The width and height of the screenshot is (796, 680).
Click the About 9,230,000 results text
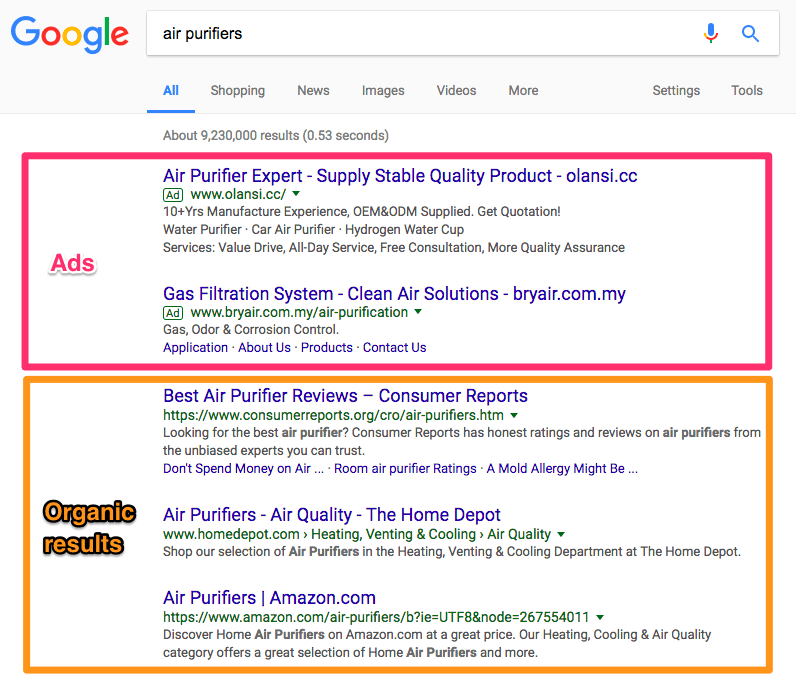pos(276,136)
